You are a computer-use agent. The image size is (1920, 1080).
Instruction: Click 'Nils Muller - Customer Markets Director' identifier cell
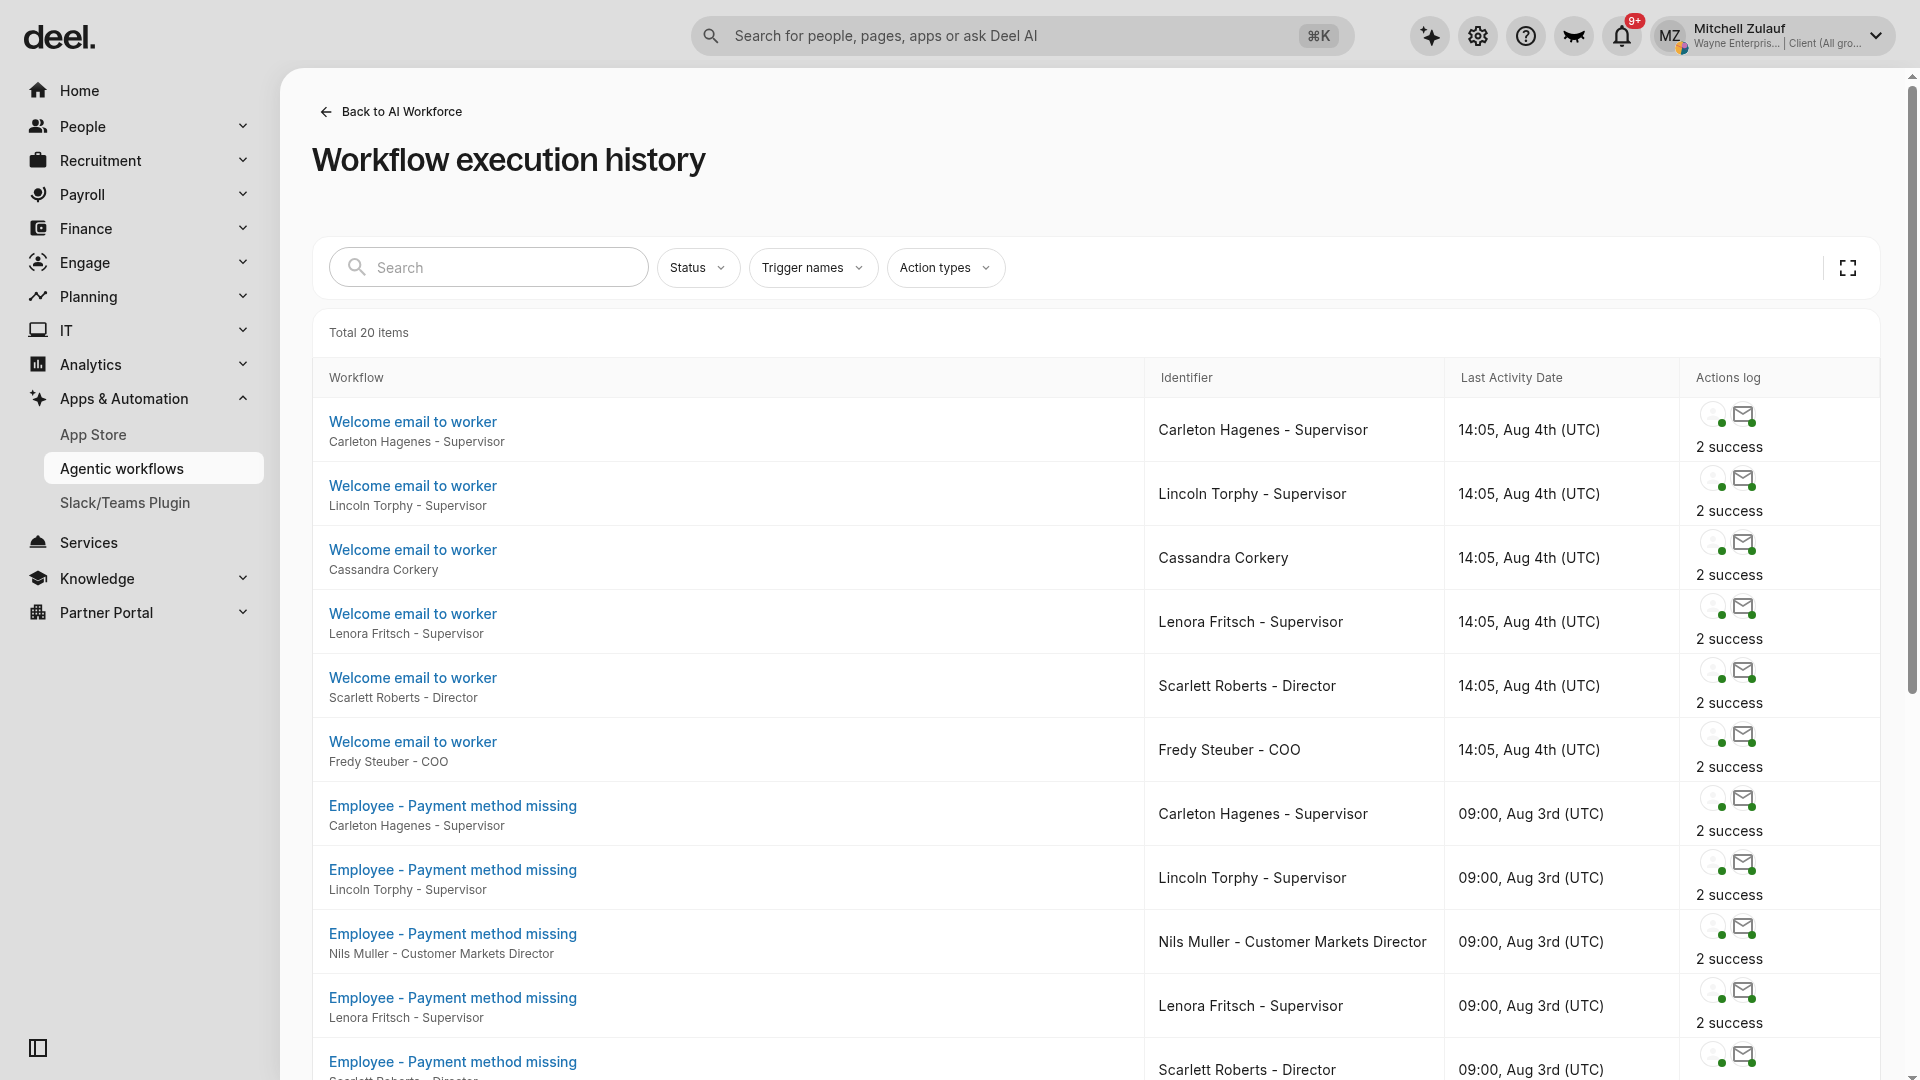click(1292, 942)
